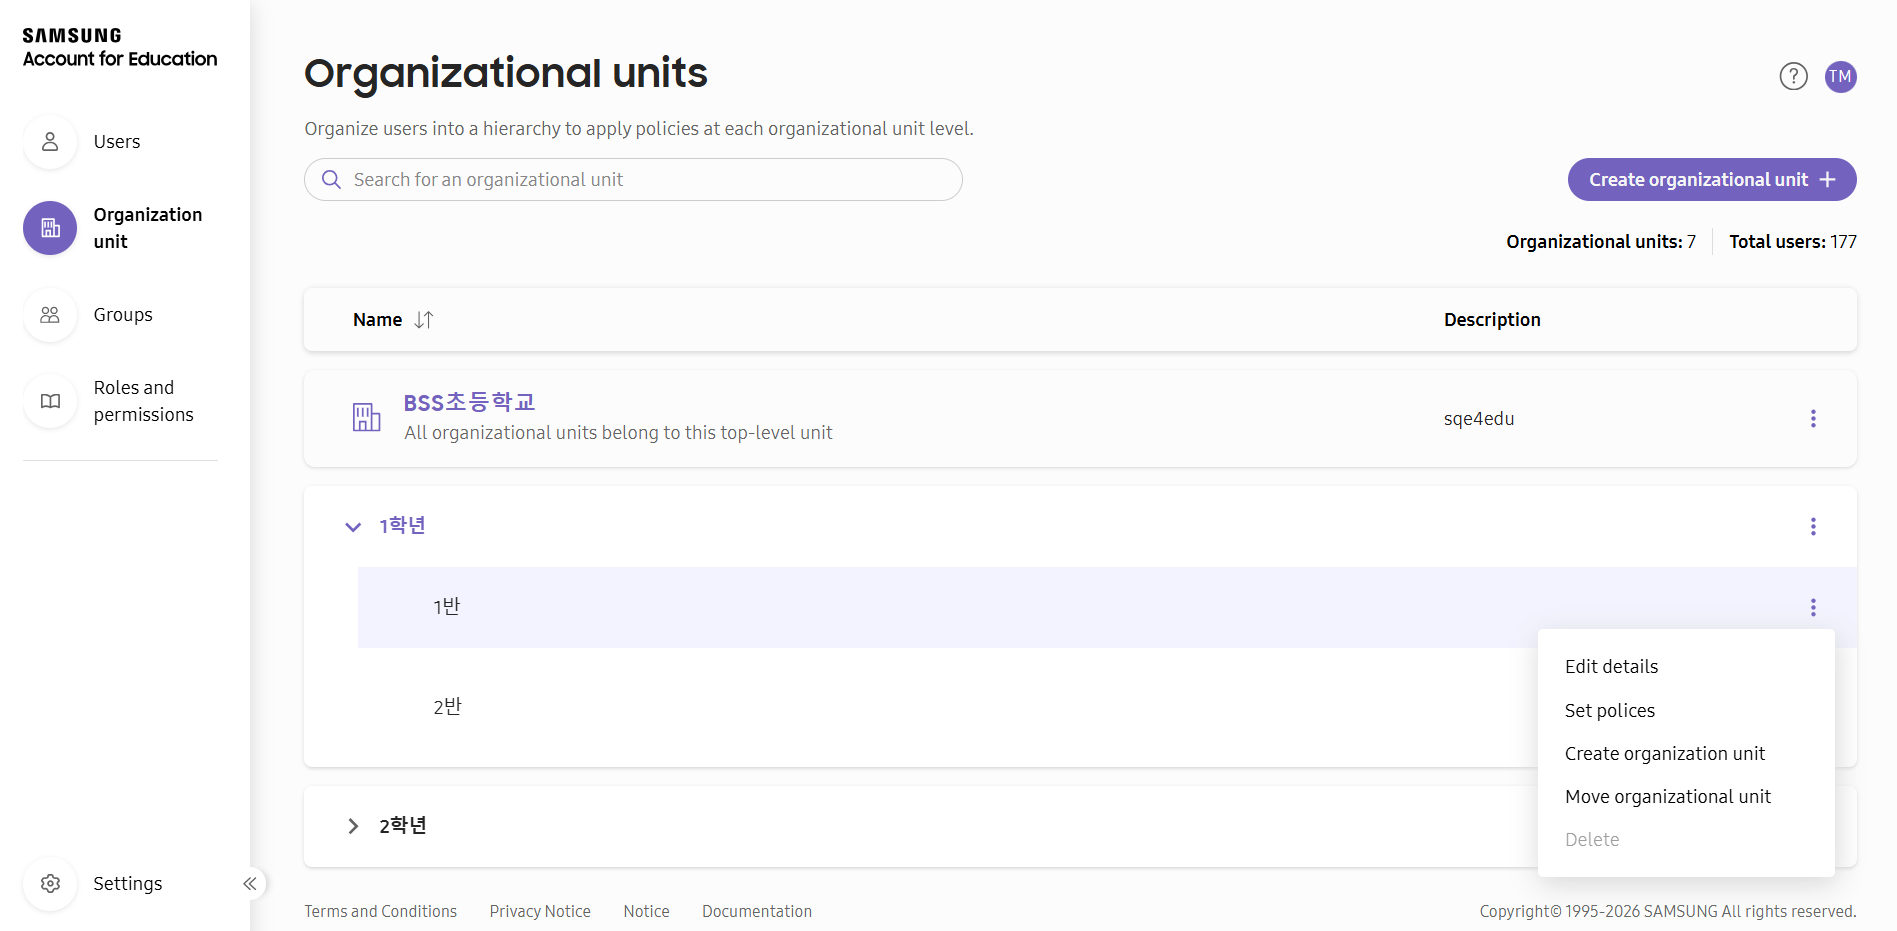
Task: Open the more options for BSS초등학교
Action: click(x=1813, y=418)
